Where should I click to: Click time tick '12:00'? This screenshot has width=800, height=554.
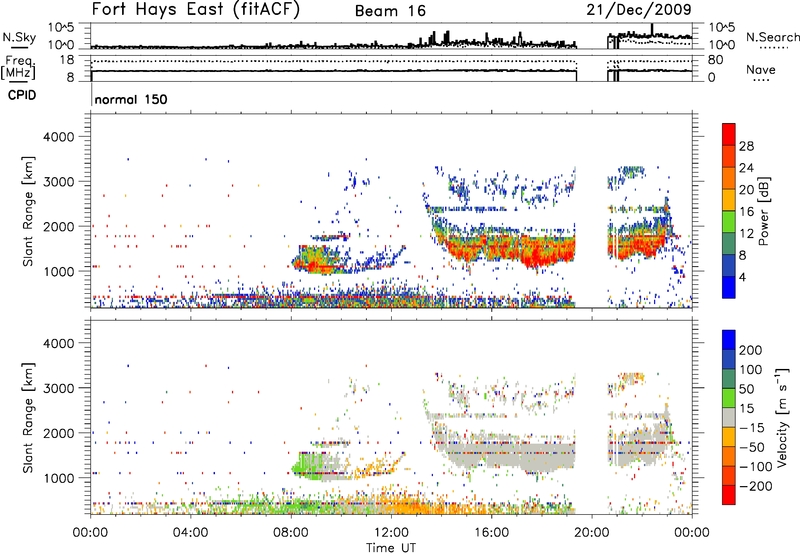(391, 532)
